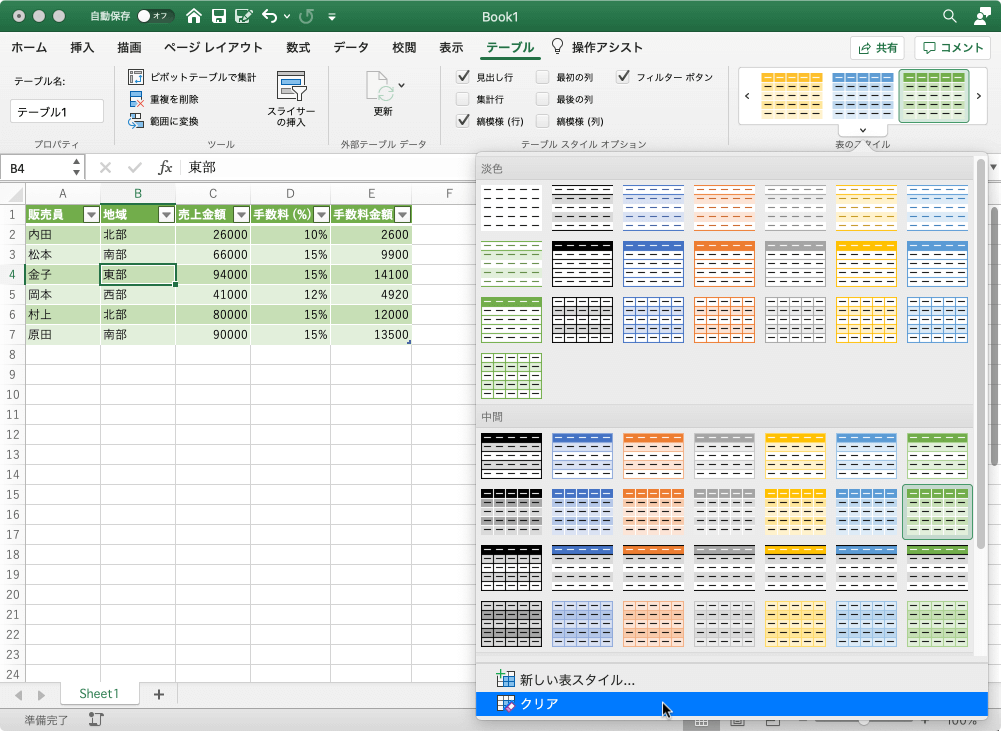
Task: Disable the 縞模様 (行) checkbox
Action: click(465, 120)
